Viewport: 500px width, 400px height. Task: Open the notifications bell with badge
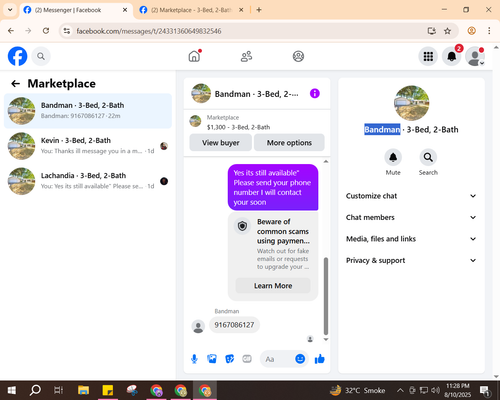452,56
